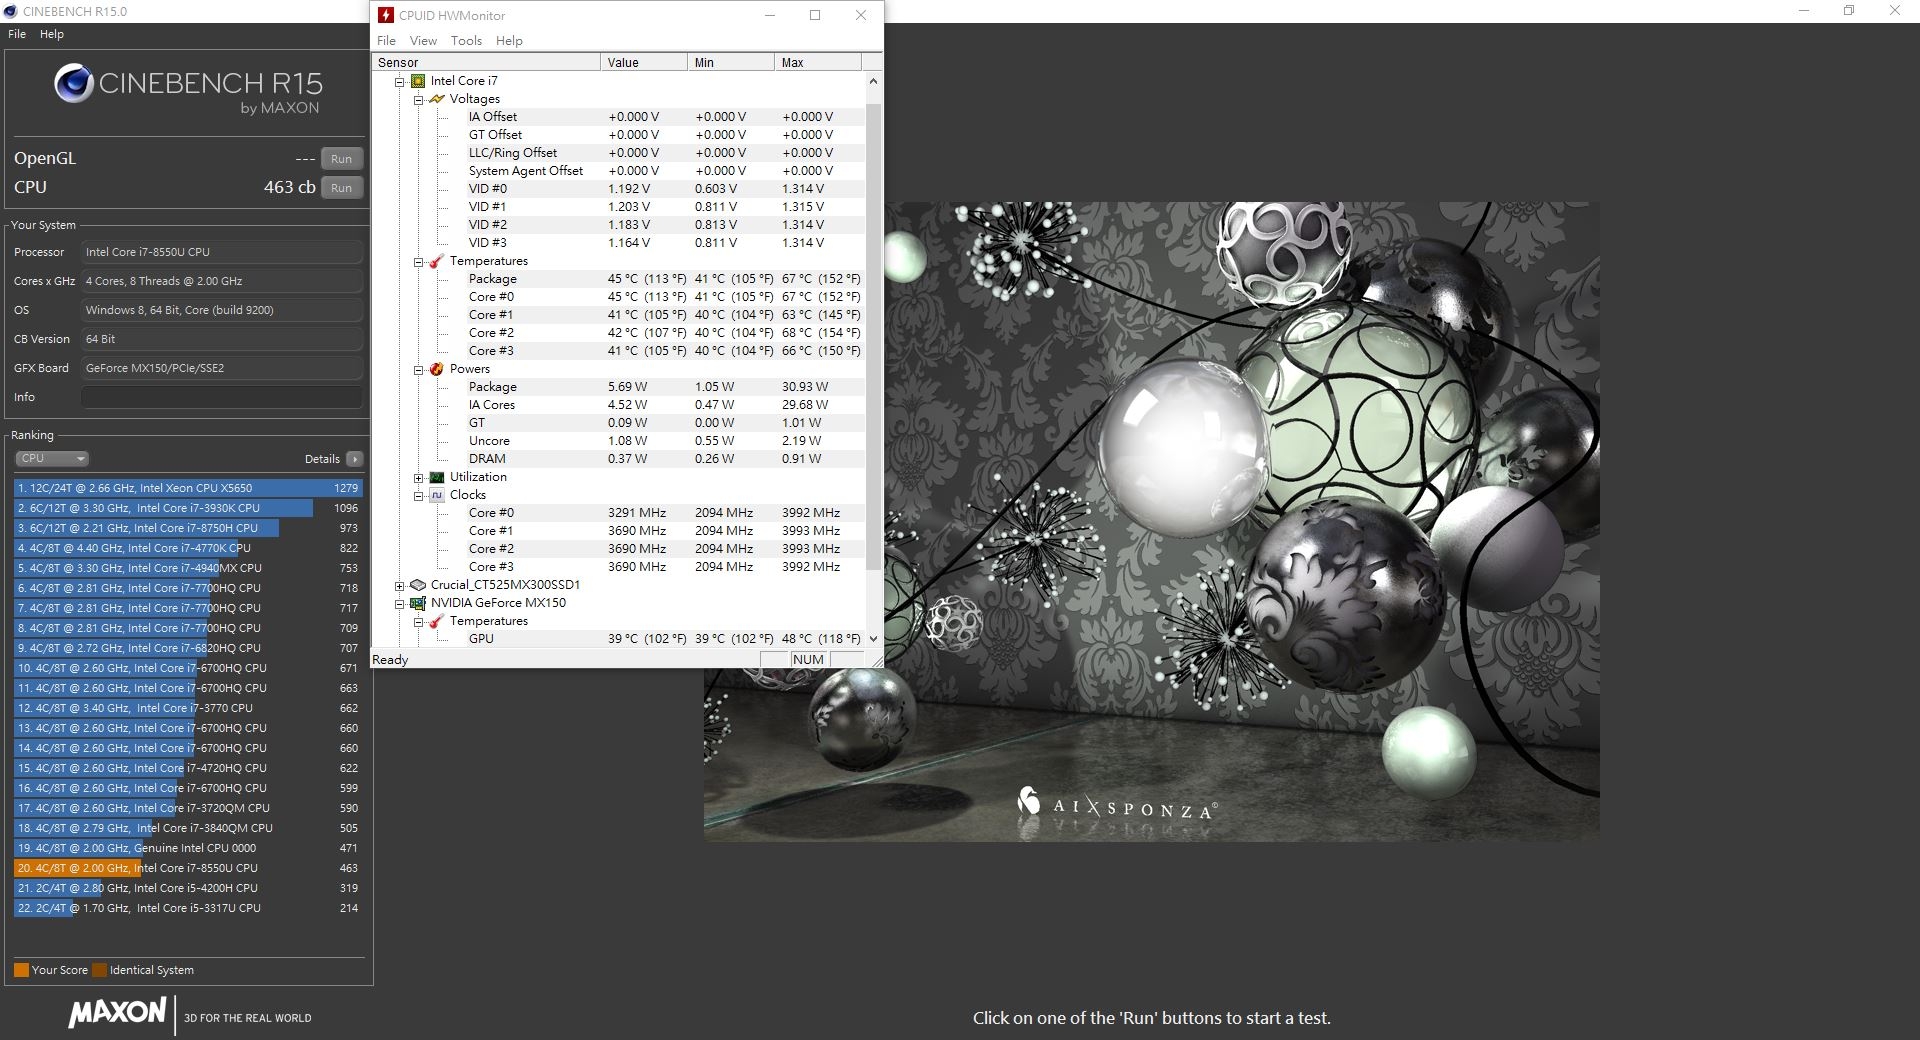Expand the Crucial_CT525MX300SSD1 node
Screen dimensions: 1920x1040
(400, 585)
